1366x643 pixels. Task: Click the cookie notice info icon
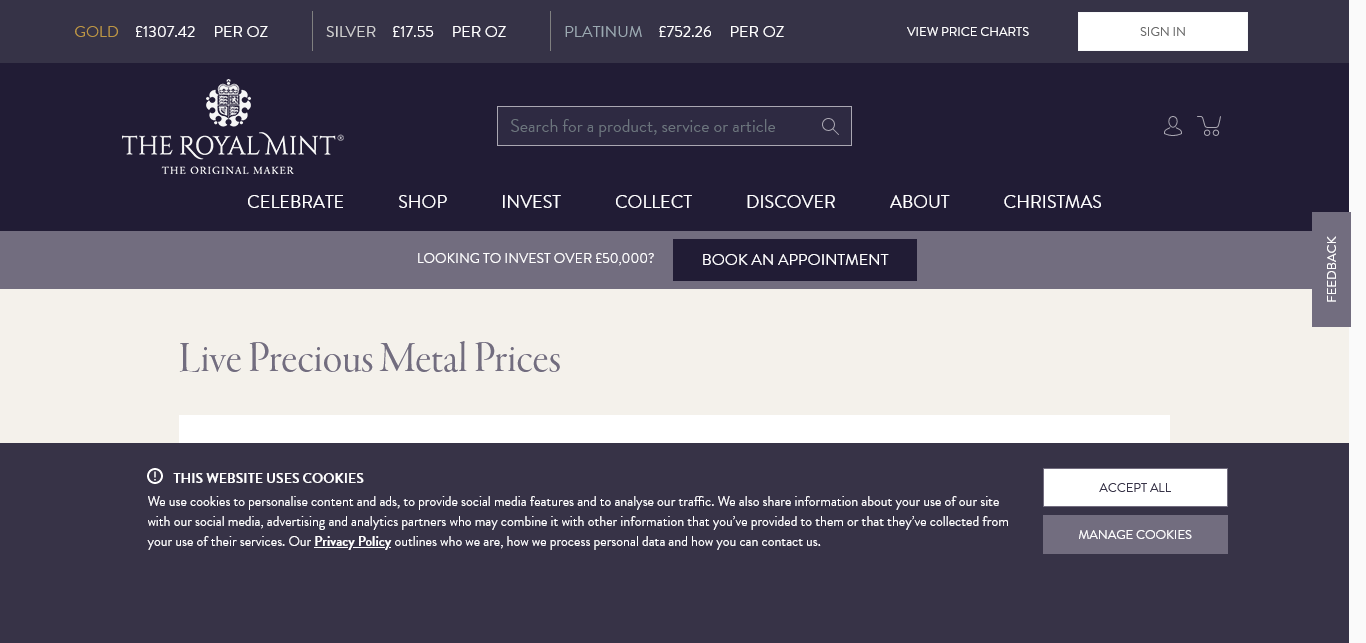pyautogui.click(x=155, y=477)
